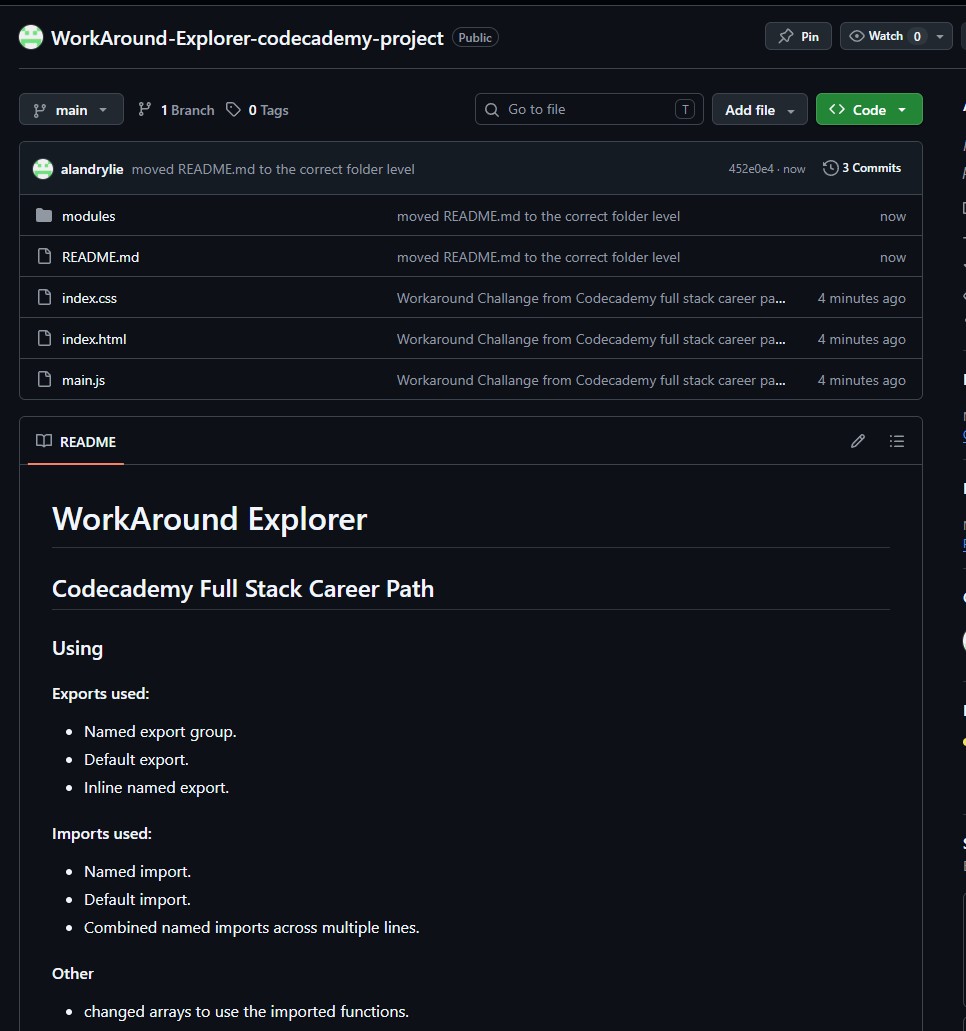
Task: Expand the Watch options dropdown arrow
Action: point(940,36)
